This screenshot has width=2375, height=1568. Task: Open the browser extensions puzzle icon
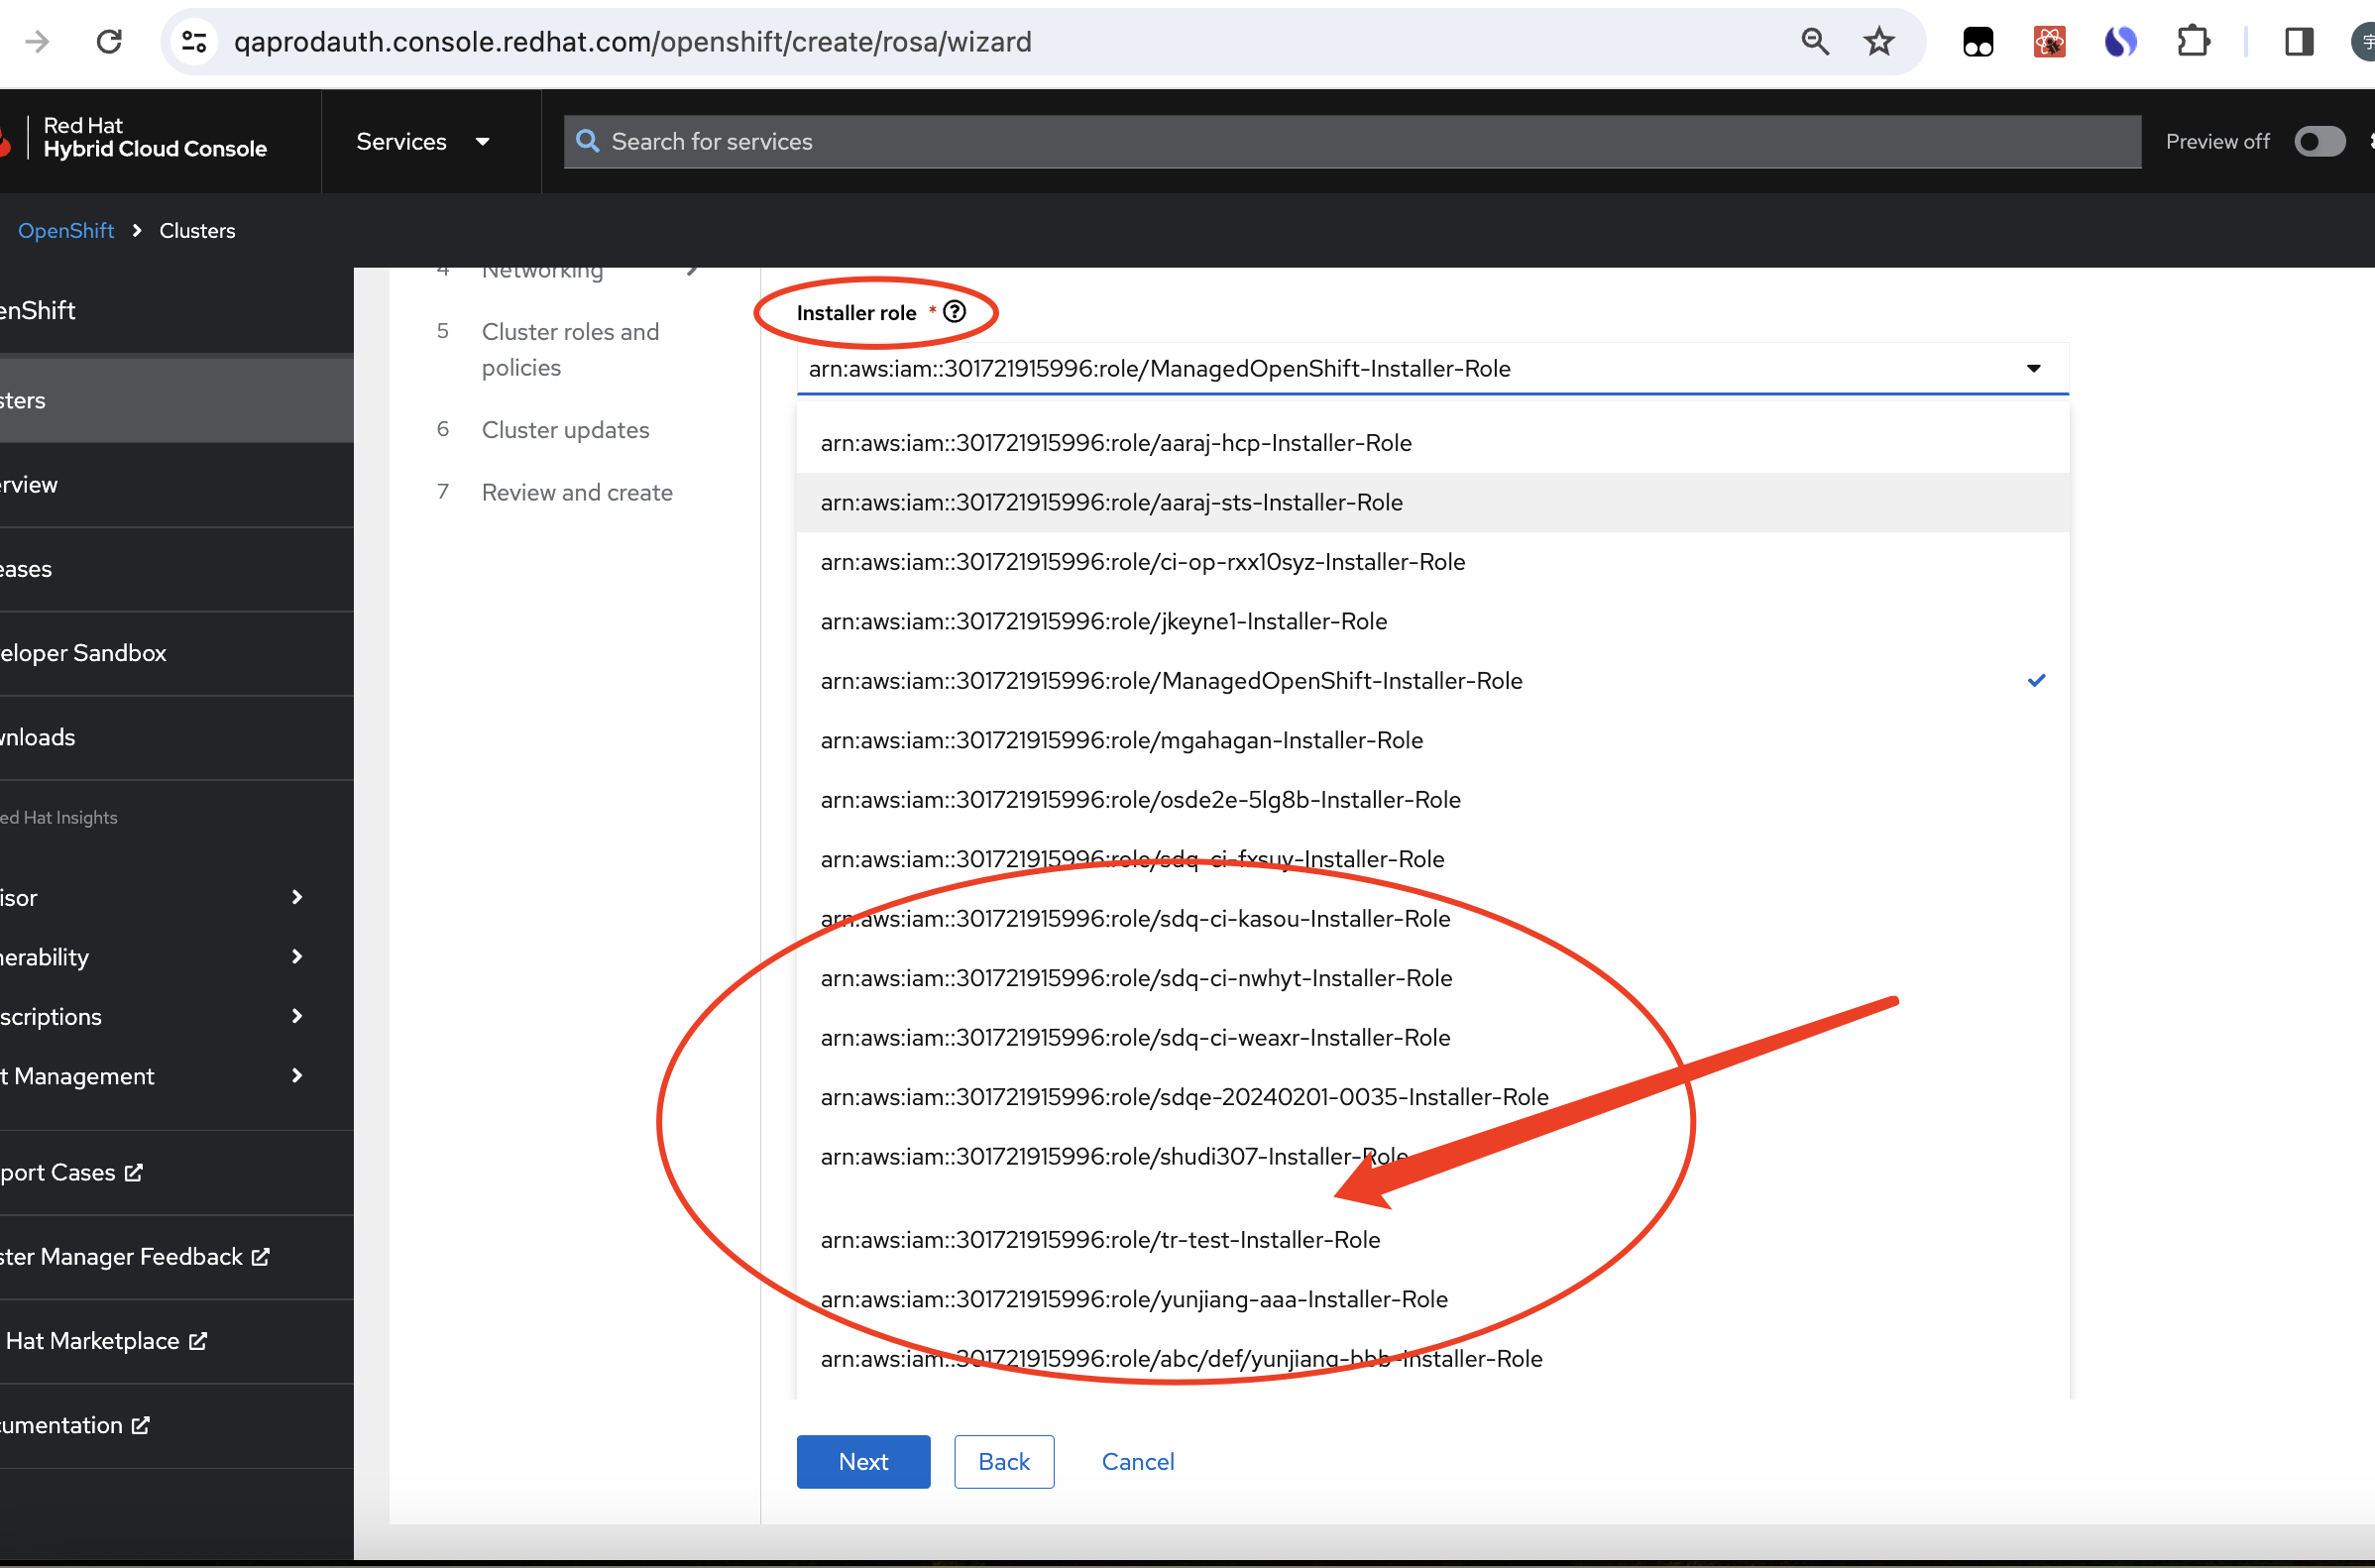point(2192,41)
